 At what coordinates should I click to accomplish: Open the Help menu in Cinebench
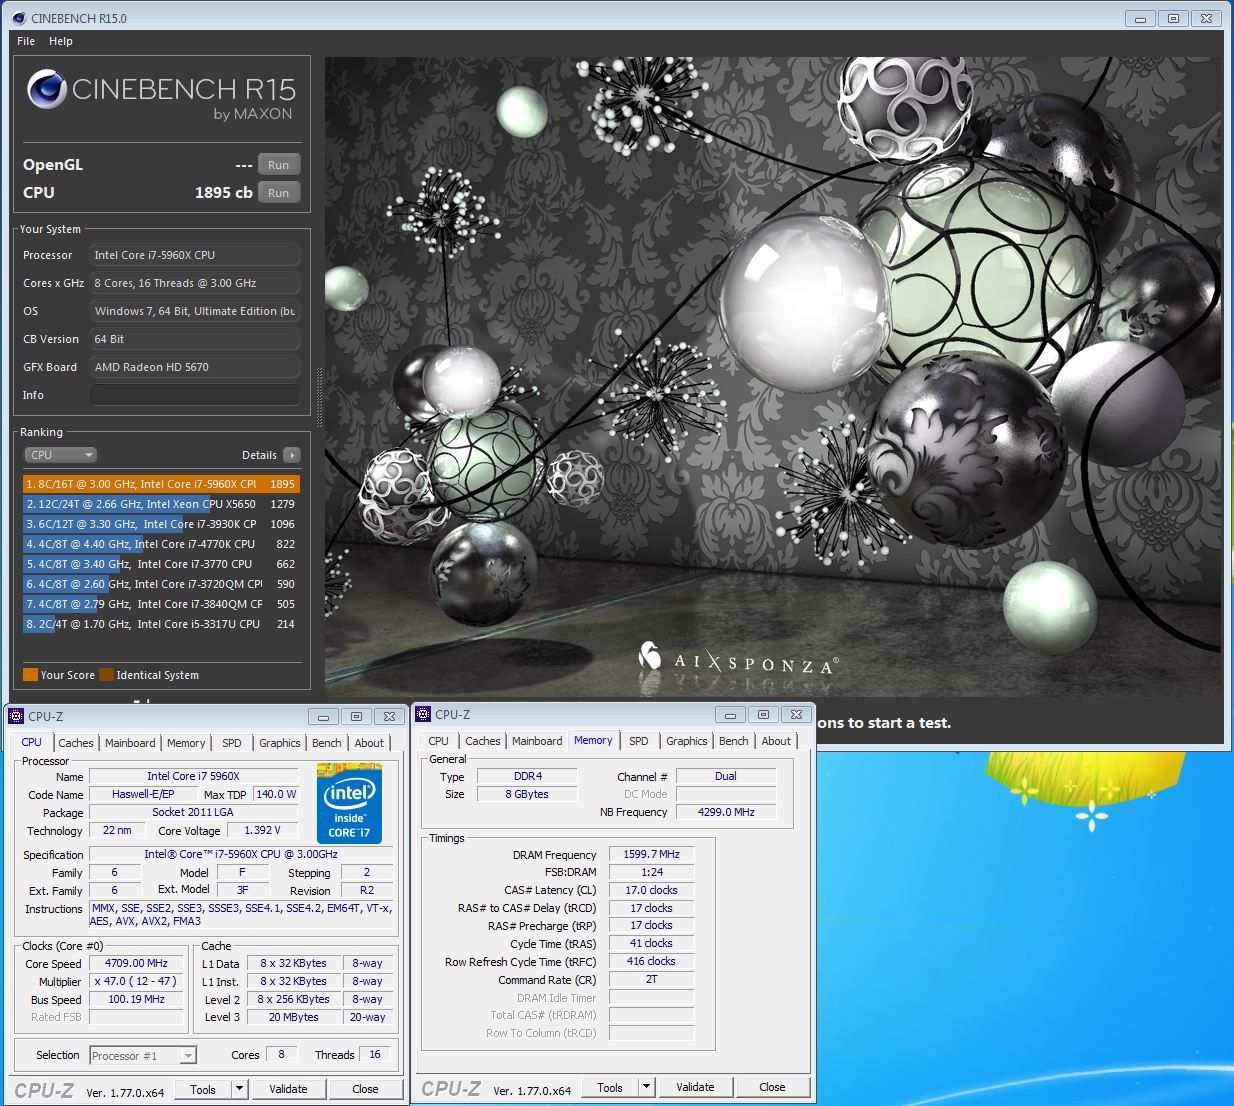click(x=61, y=41)
